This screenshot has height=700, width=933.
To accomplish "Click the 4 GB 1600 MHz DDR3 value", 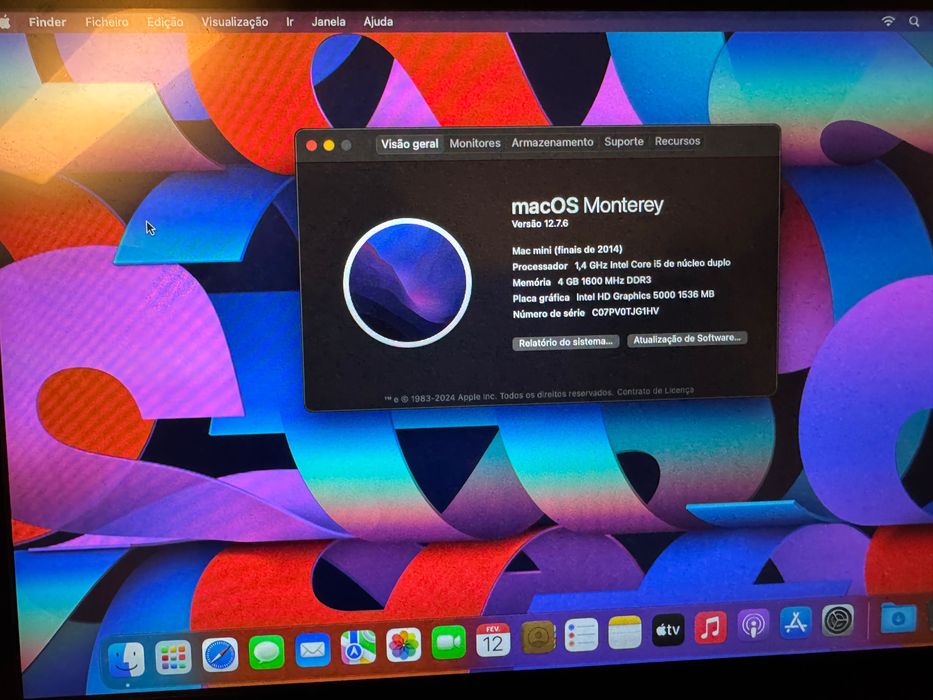I will click(604, 280).
